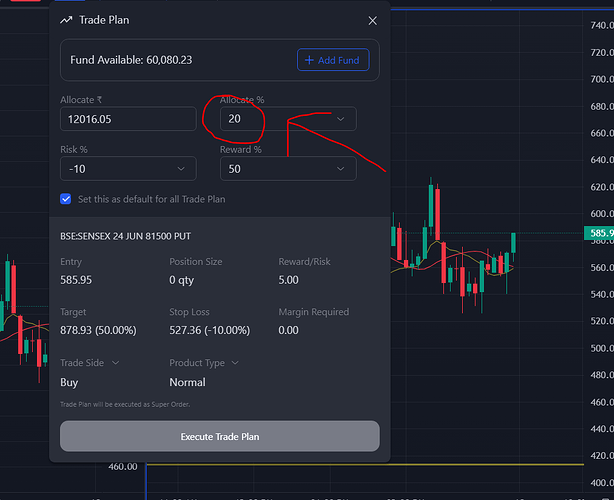Open the Reward % dropdown showing 50
This screenshot has height=500, width=614.
click(341, 169)
